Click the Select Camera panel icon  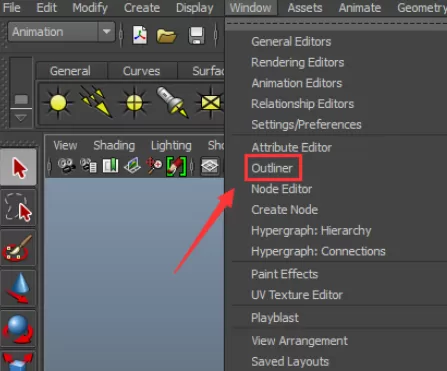click(x=66, y=166)
